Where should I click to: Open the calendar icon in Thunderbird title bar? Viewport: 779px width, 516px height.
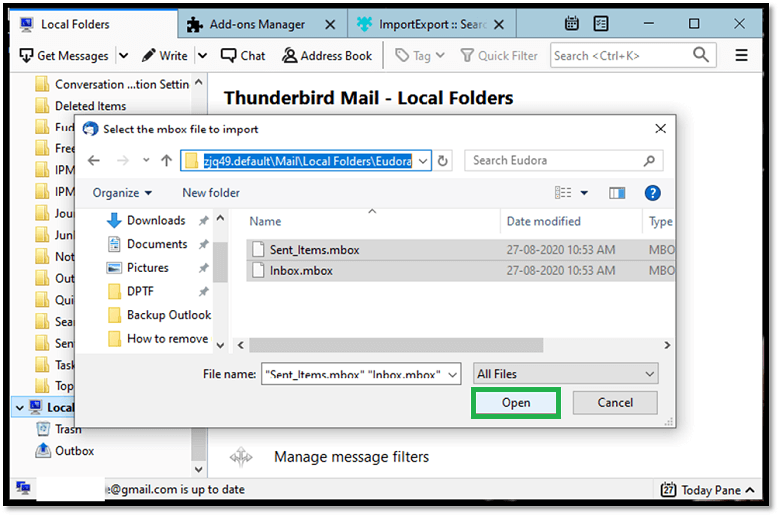pos(572,23)
